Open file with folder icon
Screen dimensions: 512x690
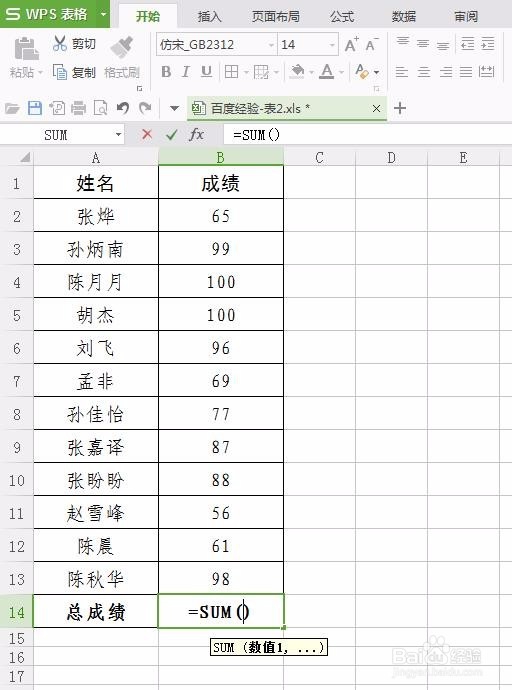pyautogui.click(x=12, y=108)
